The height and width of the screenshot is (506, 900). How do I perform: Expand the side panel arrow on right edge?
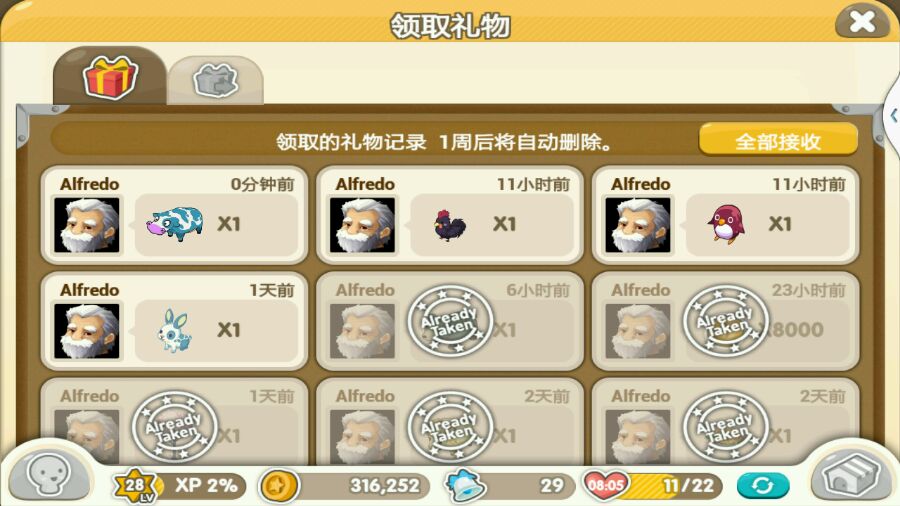893,116
